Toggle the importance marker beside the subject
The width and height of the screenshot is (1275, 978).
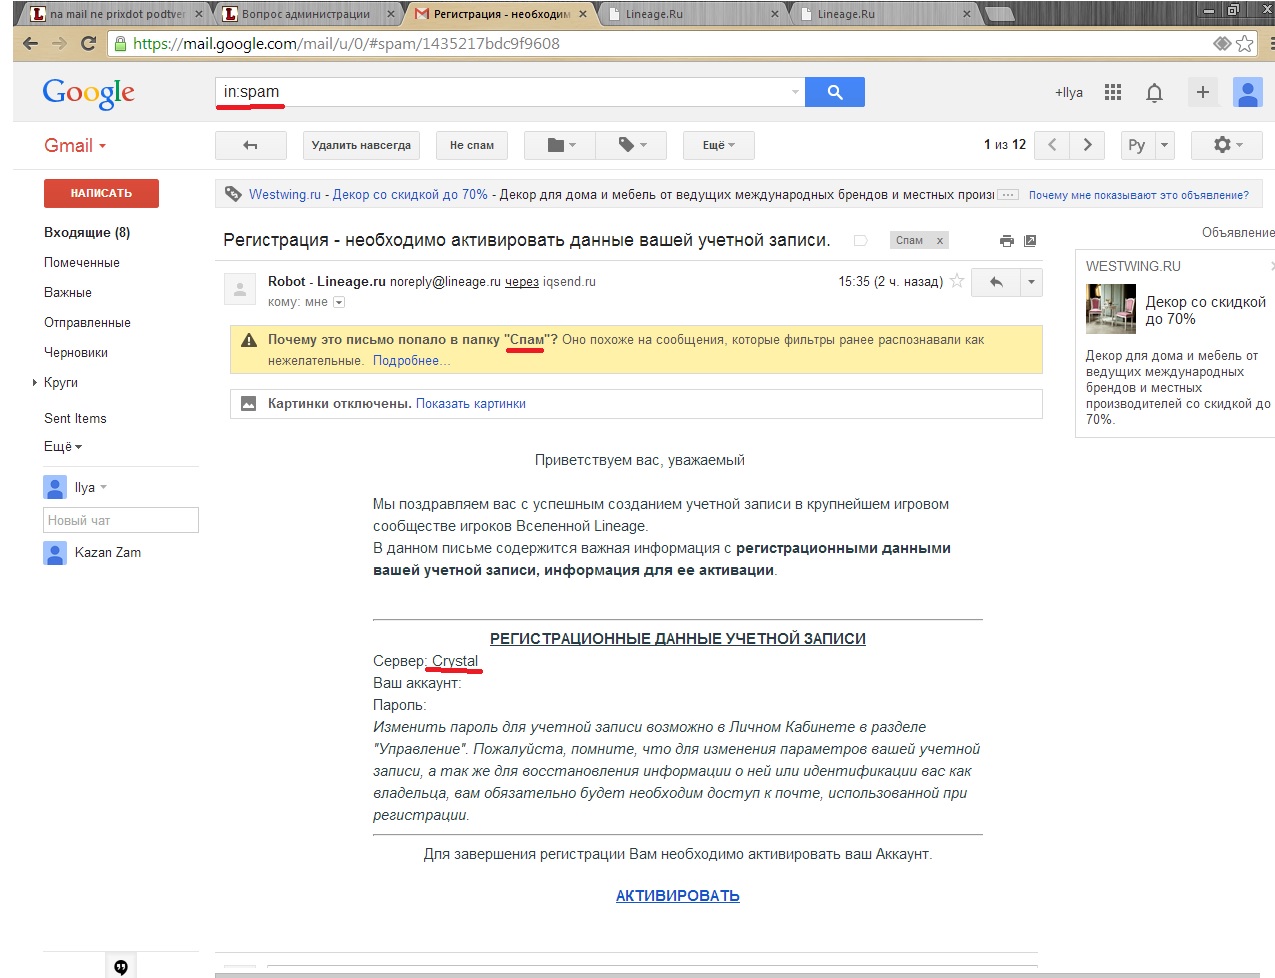tap(860, 240)
